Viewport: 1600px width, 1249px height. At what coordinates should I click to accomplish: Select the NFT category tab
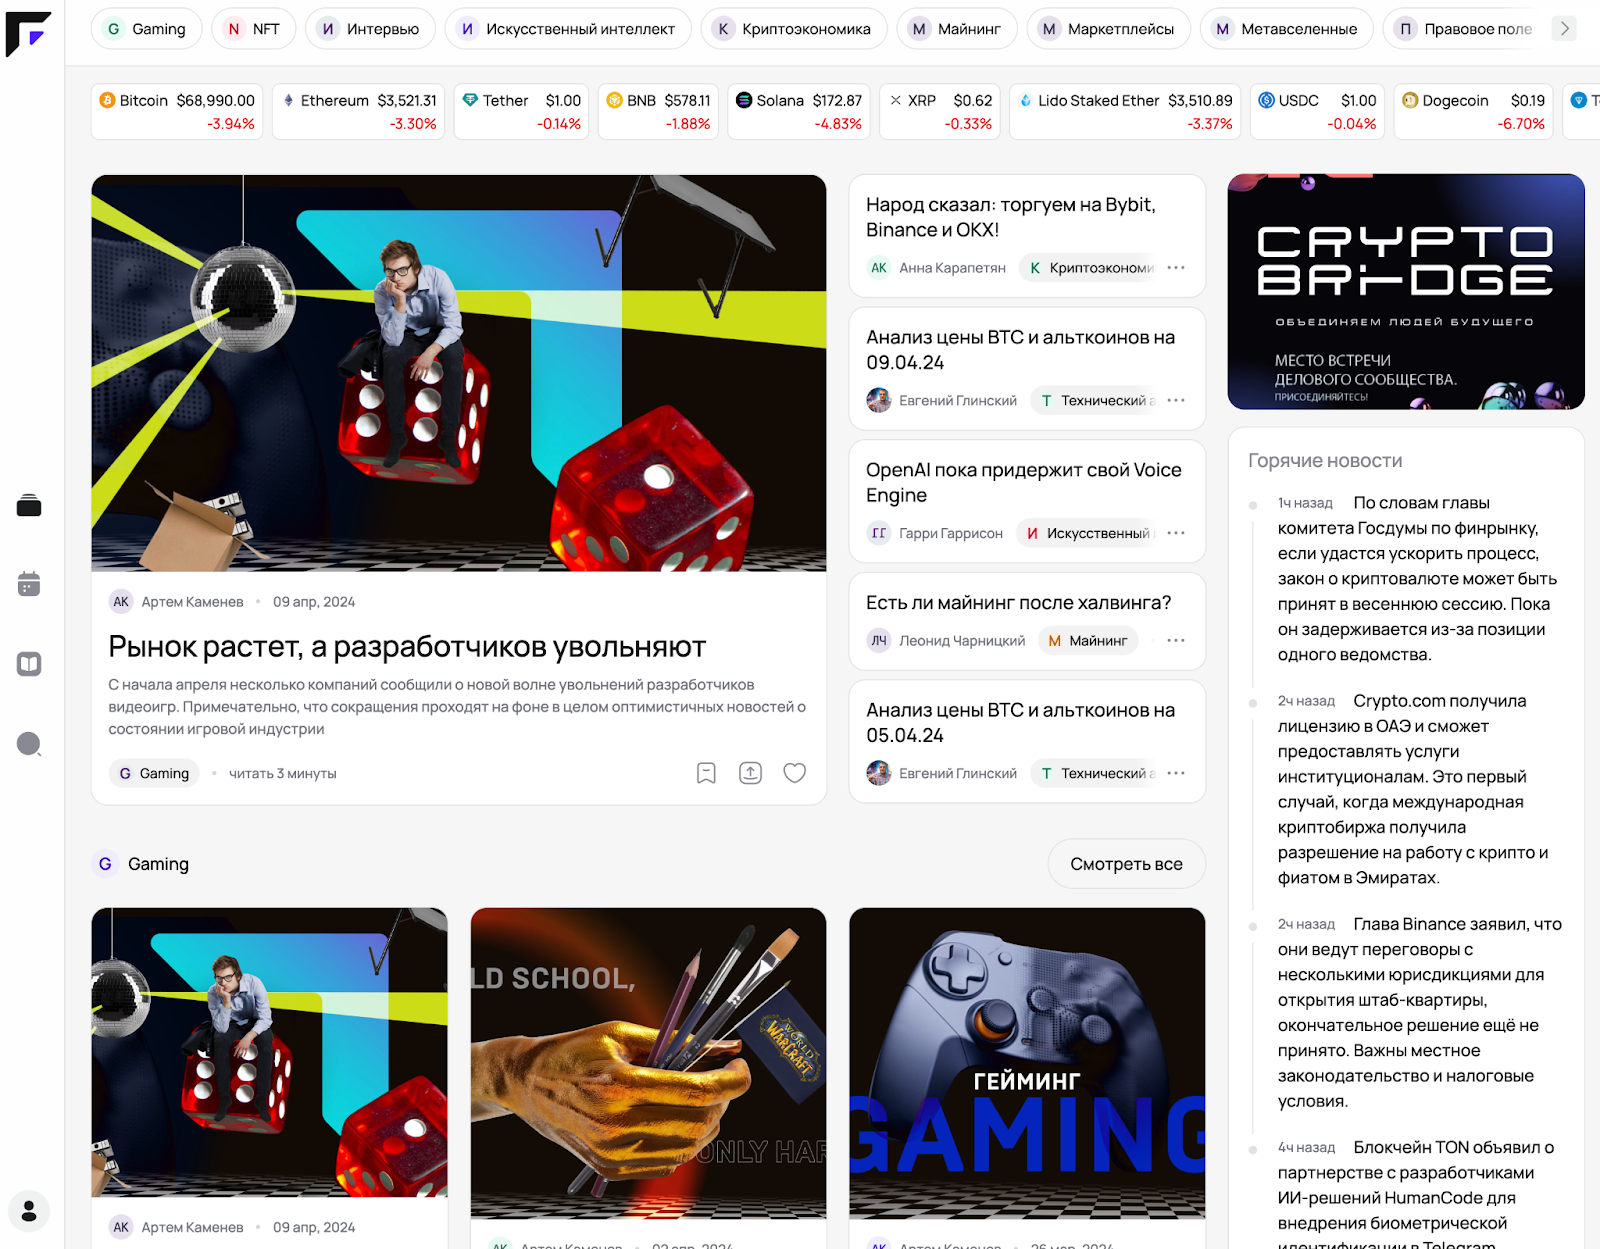(x=253, y=29)
